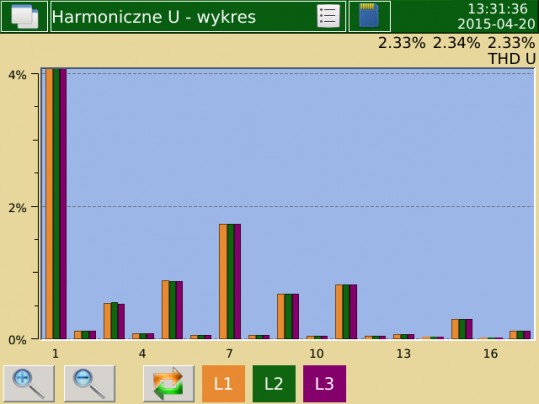Toggle phase L1 bars
Viewport: 539px width, 404px height.
click(x=223, y=384)
